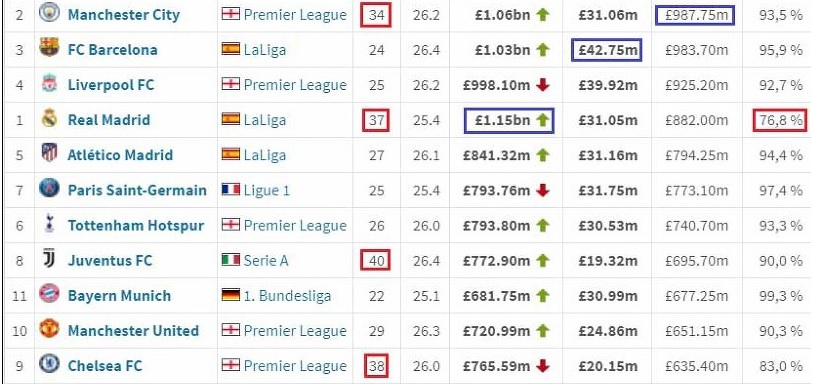Click the Paris Saint-Germain club crest
Viewport: 813px width, 384px height.
pos(49,189)
